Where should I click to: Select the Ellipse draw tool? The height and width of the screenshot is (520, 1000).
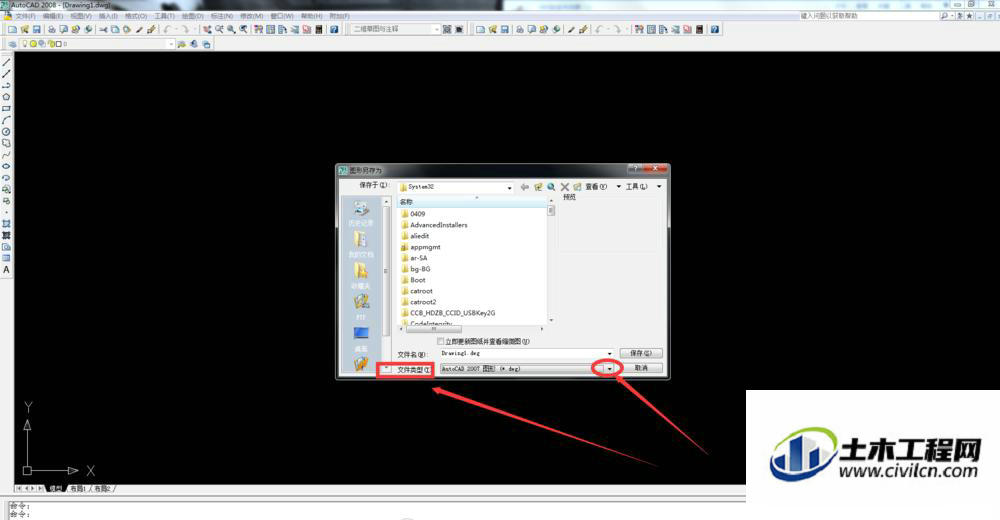6,166
